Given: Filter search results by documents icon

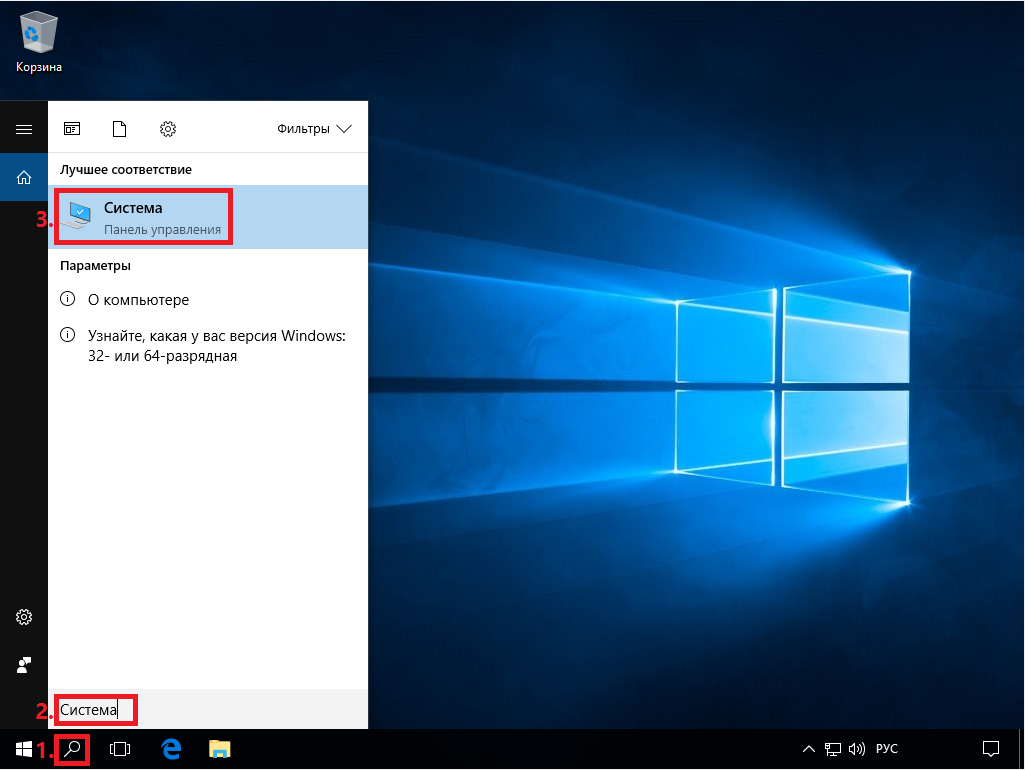Looking at the screenshot, I should [120, 129].
